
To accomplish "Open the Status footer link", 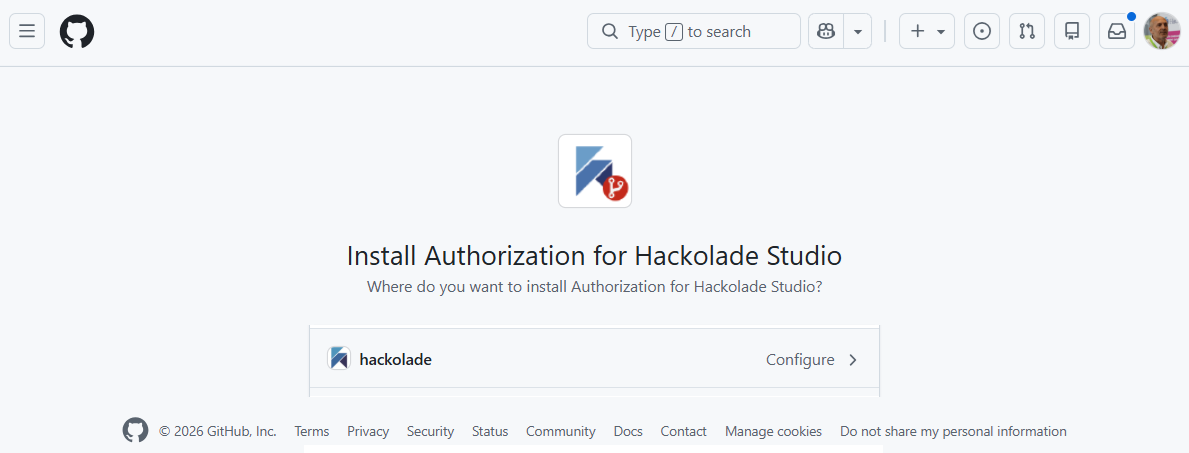I will click(x=490, y=431).
